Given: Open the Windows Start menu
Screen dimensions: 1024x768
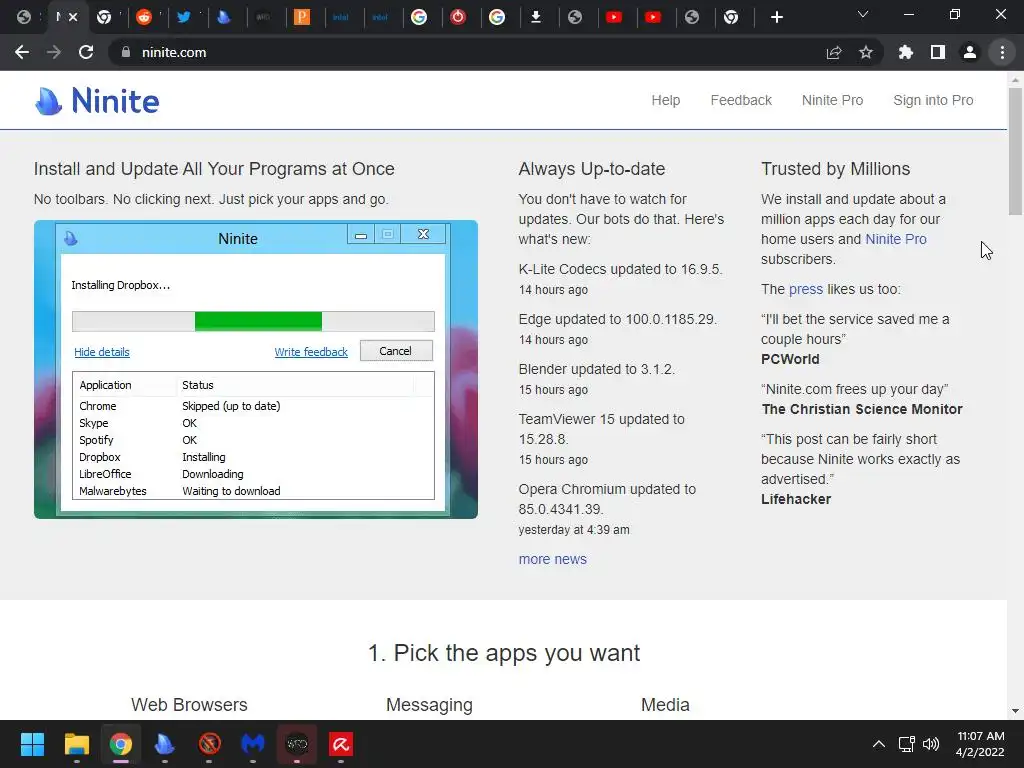Looking at the screenshot, I should tap(32, 744).
